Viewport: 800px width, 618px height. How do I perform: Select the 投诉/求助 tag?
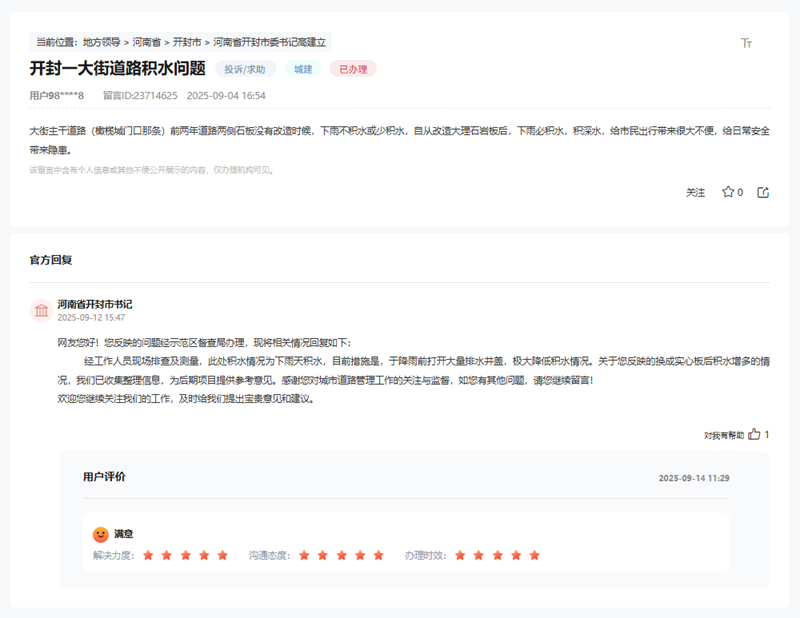click(x=245, y=69)
